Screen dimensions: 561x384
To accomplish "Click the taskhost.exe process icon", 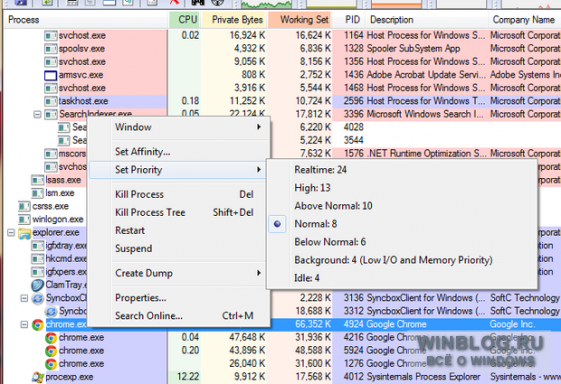I will pos(50,101).
